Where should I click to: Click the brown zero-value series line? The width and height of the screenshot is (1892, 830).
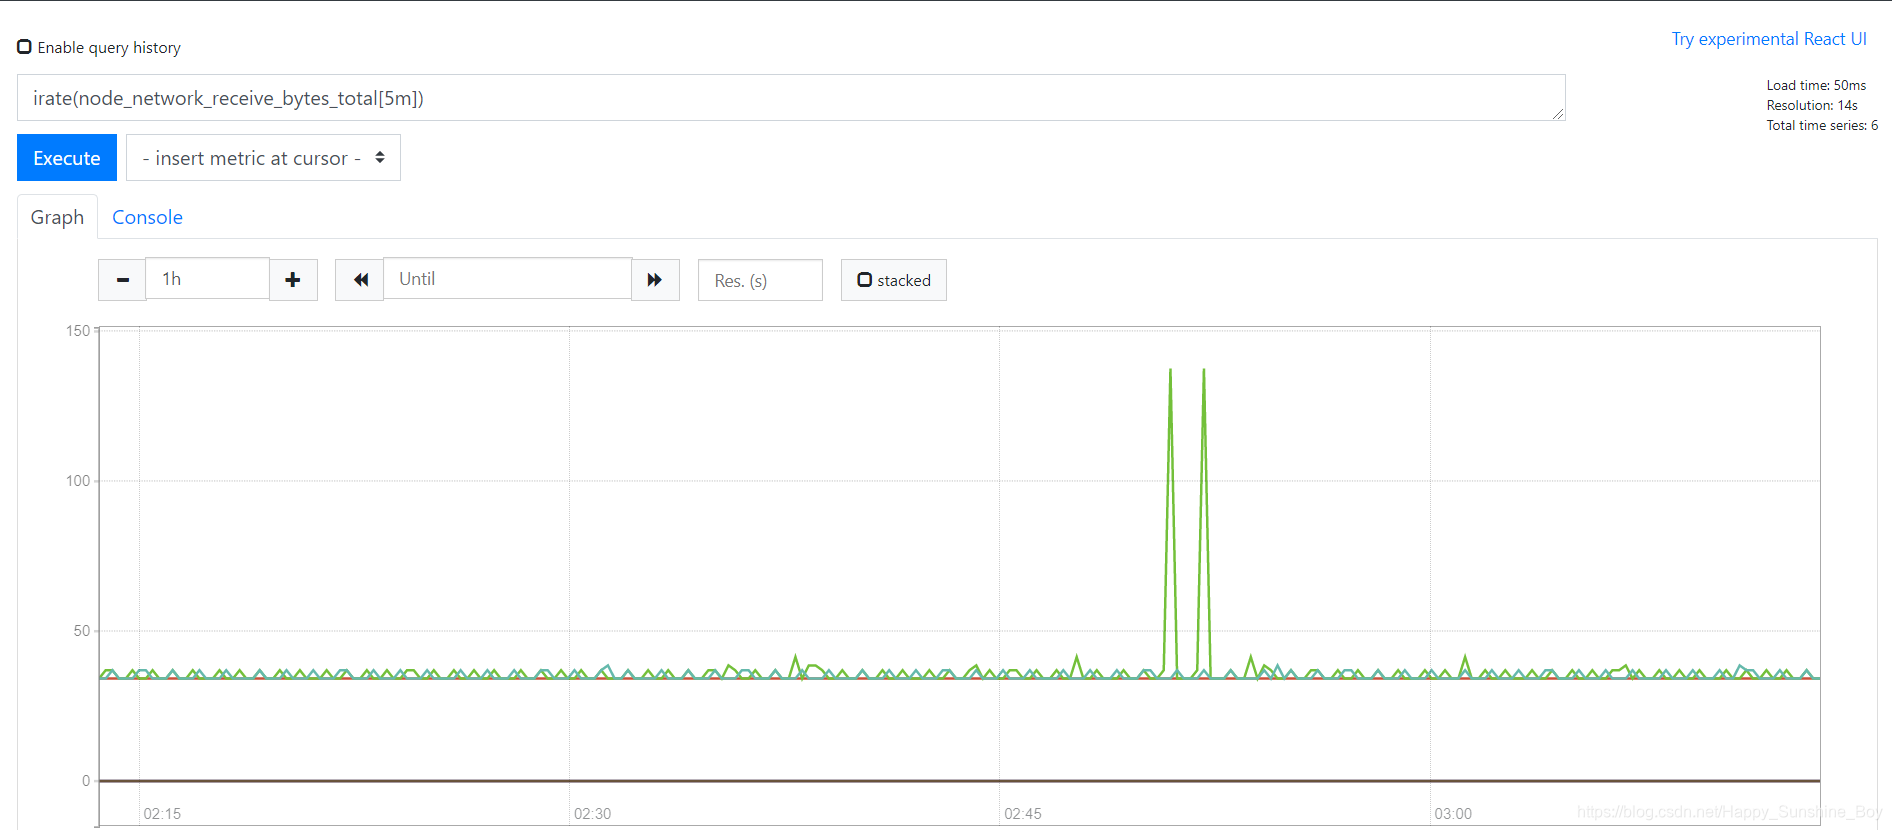click(960, 781)
